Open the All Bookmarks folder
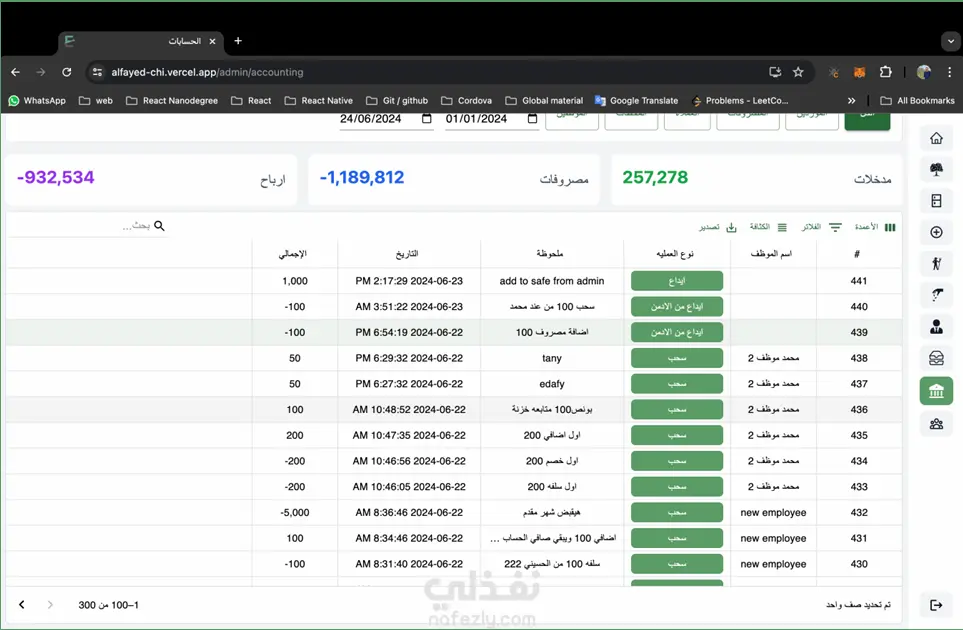This screenshot has height=630, width=963. click(x=918, y=101)
